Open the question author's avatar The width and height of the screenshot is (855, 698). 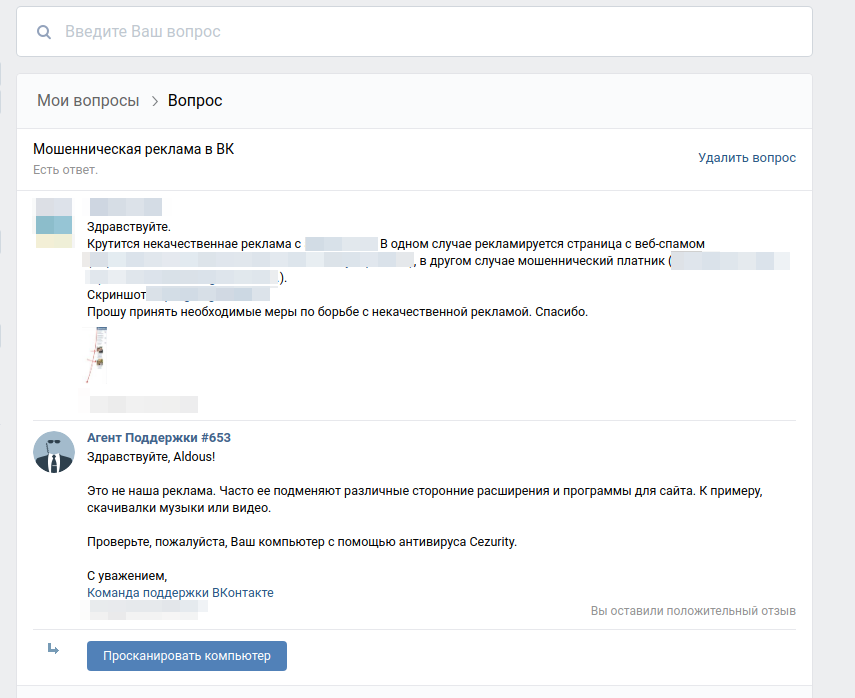point(53,222)
